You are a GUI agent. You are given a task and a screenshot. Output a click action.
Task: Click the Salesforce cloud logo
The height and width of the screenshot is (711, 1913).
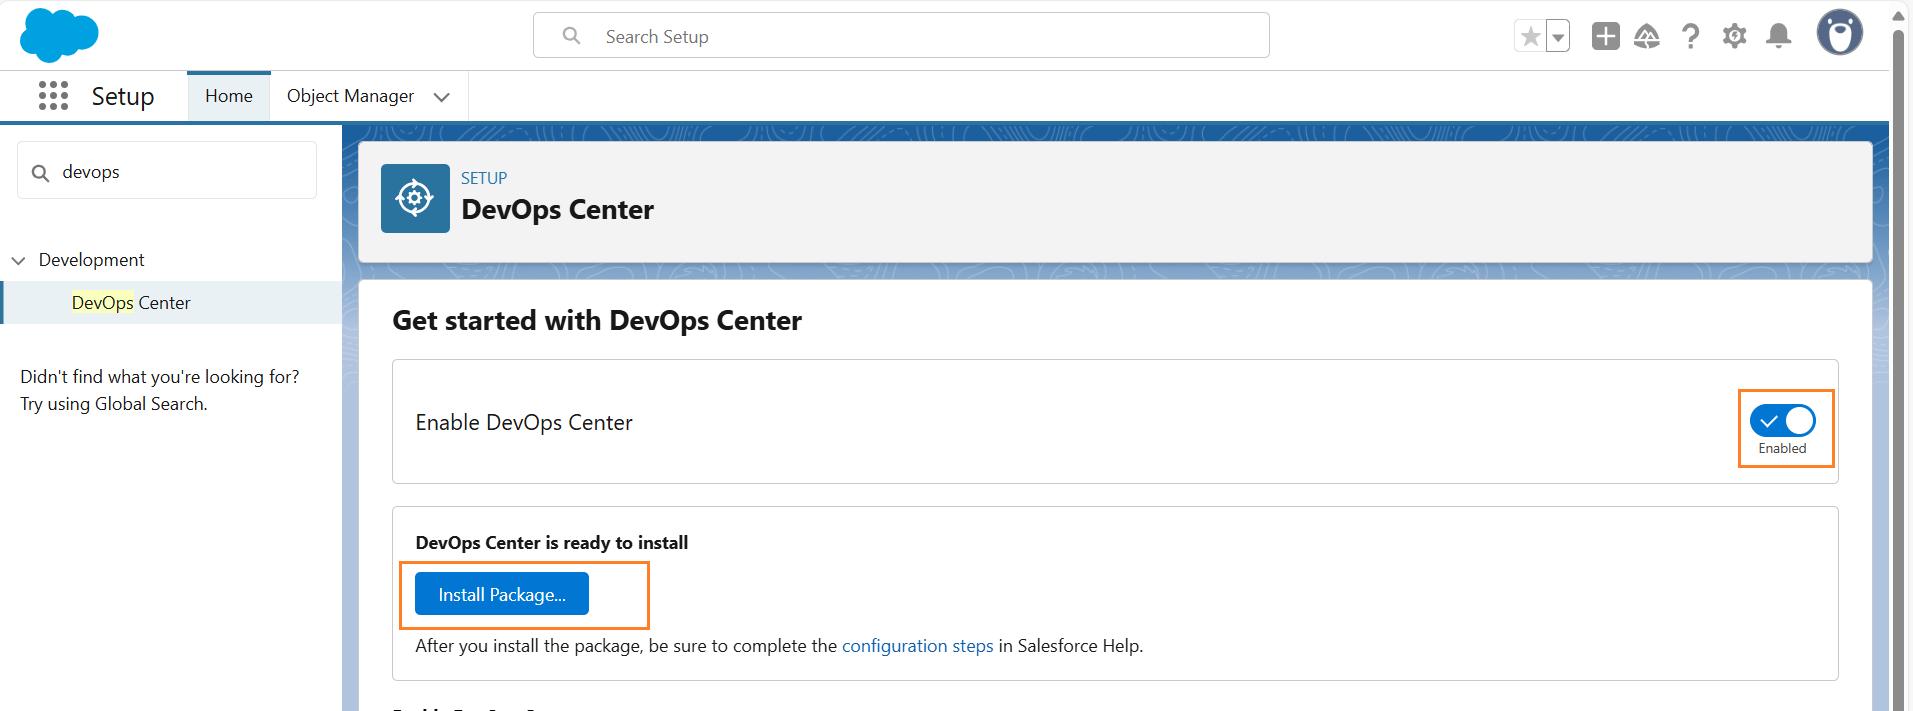coord(59,35)
